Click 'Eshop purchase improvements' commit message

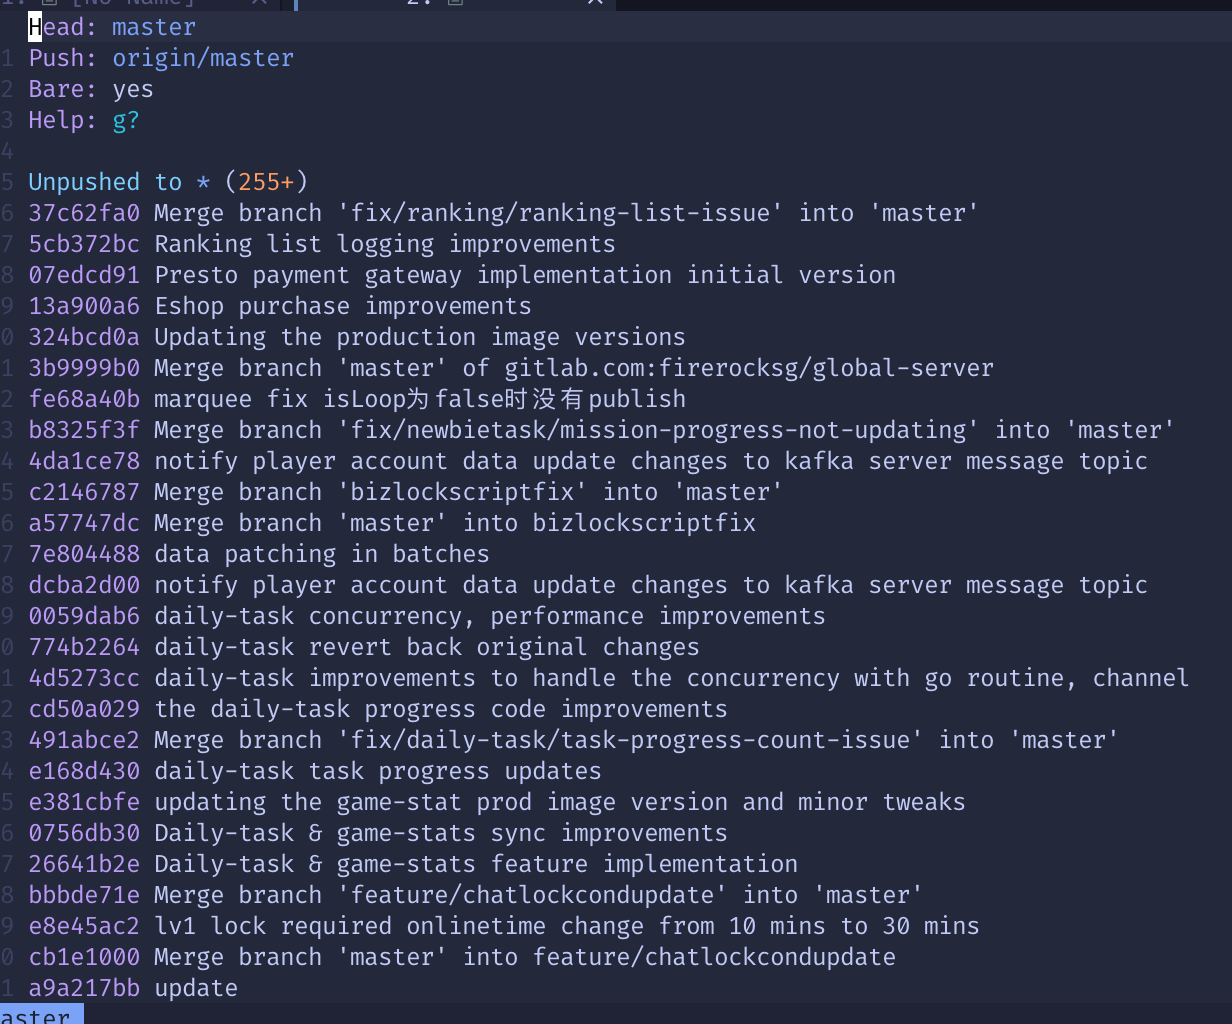[342, 305]
